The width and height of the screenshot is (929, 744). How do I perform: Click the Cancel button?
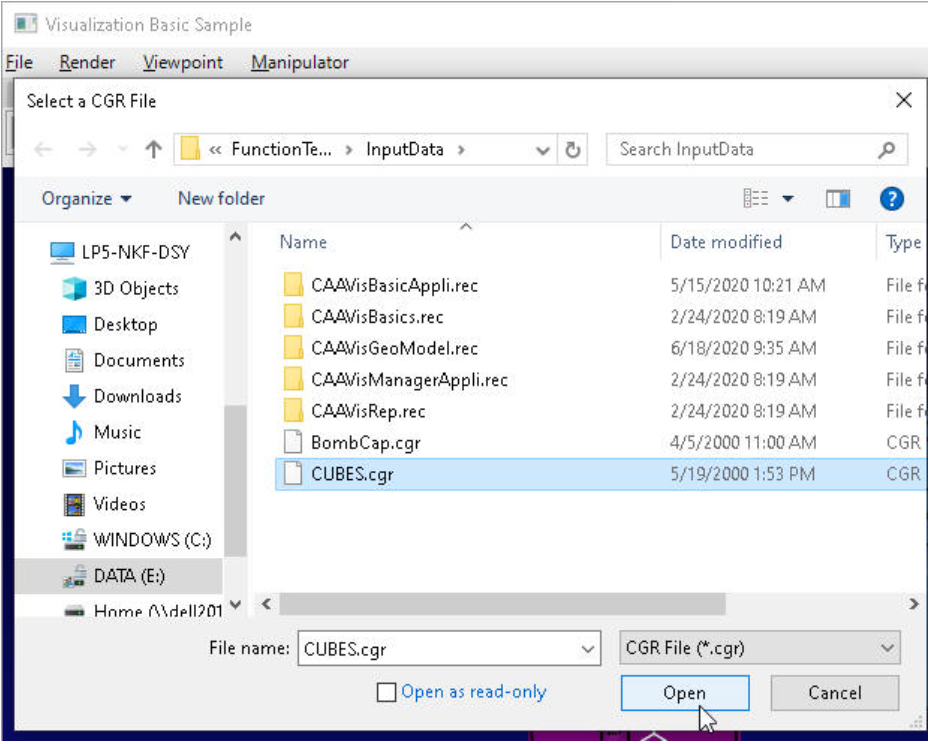tap(835, 693)
